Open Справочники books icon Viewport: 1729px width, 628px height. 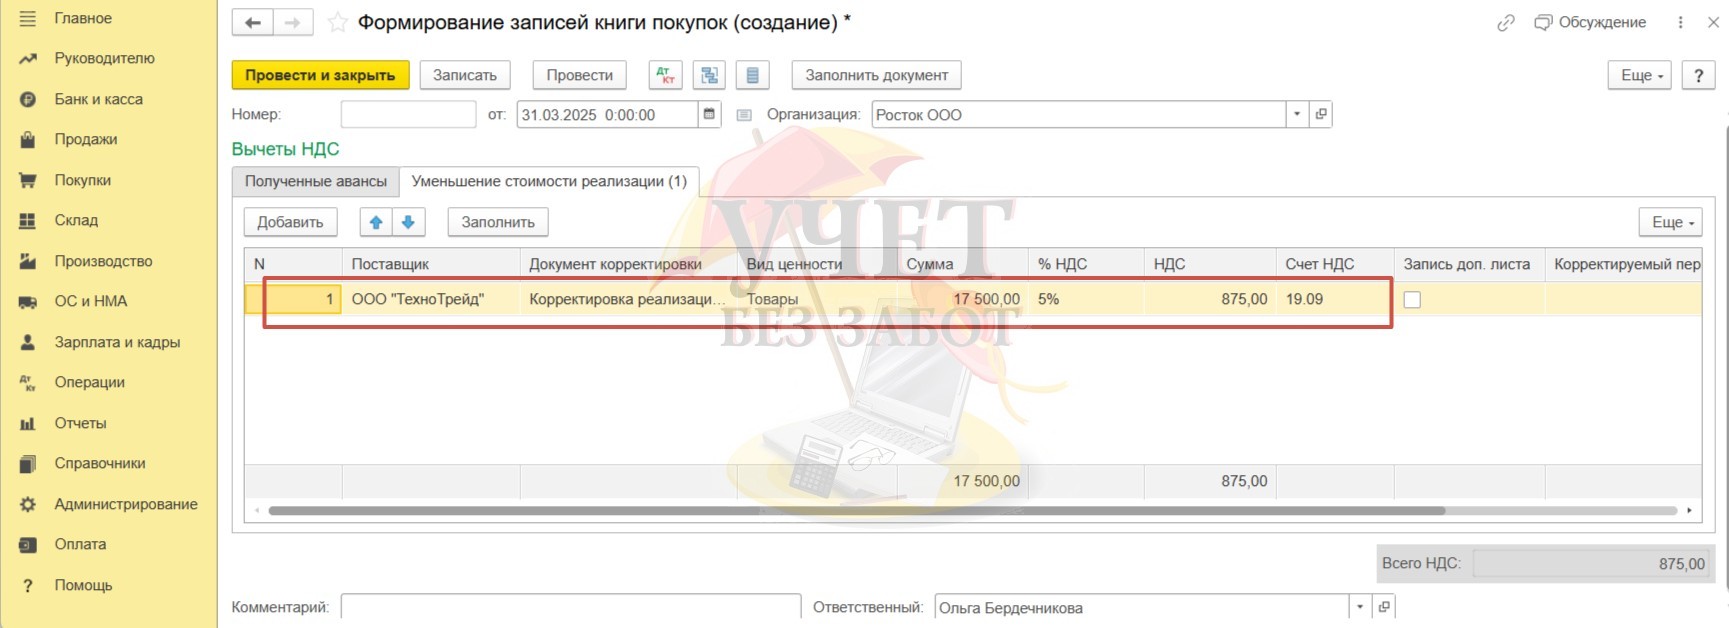click(x=27, y=463)
